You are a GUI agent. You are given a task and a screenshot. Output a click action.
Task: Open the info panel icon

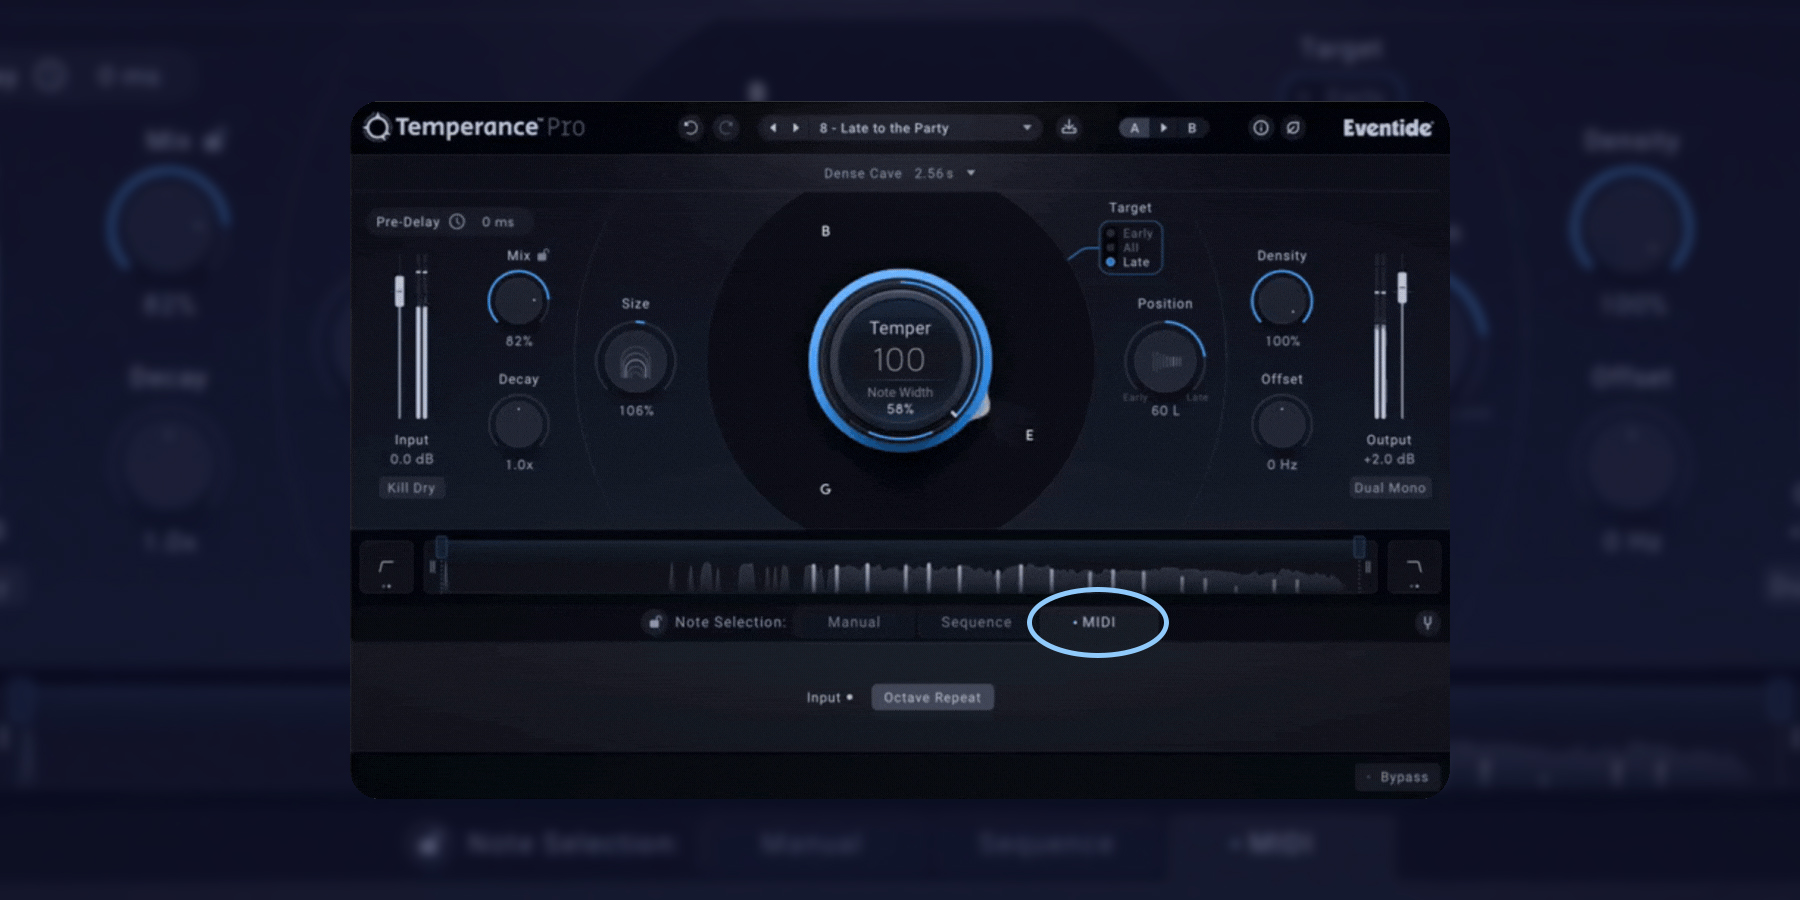[1261, 128]
